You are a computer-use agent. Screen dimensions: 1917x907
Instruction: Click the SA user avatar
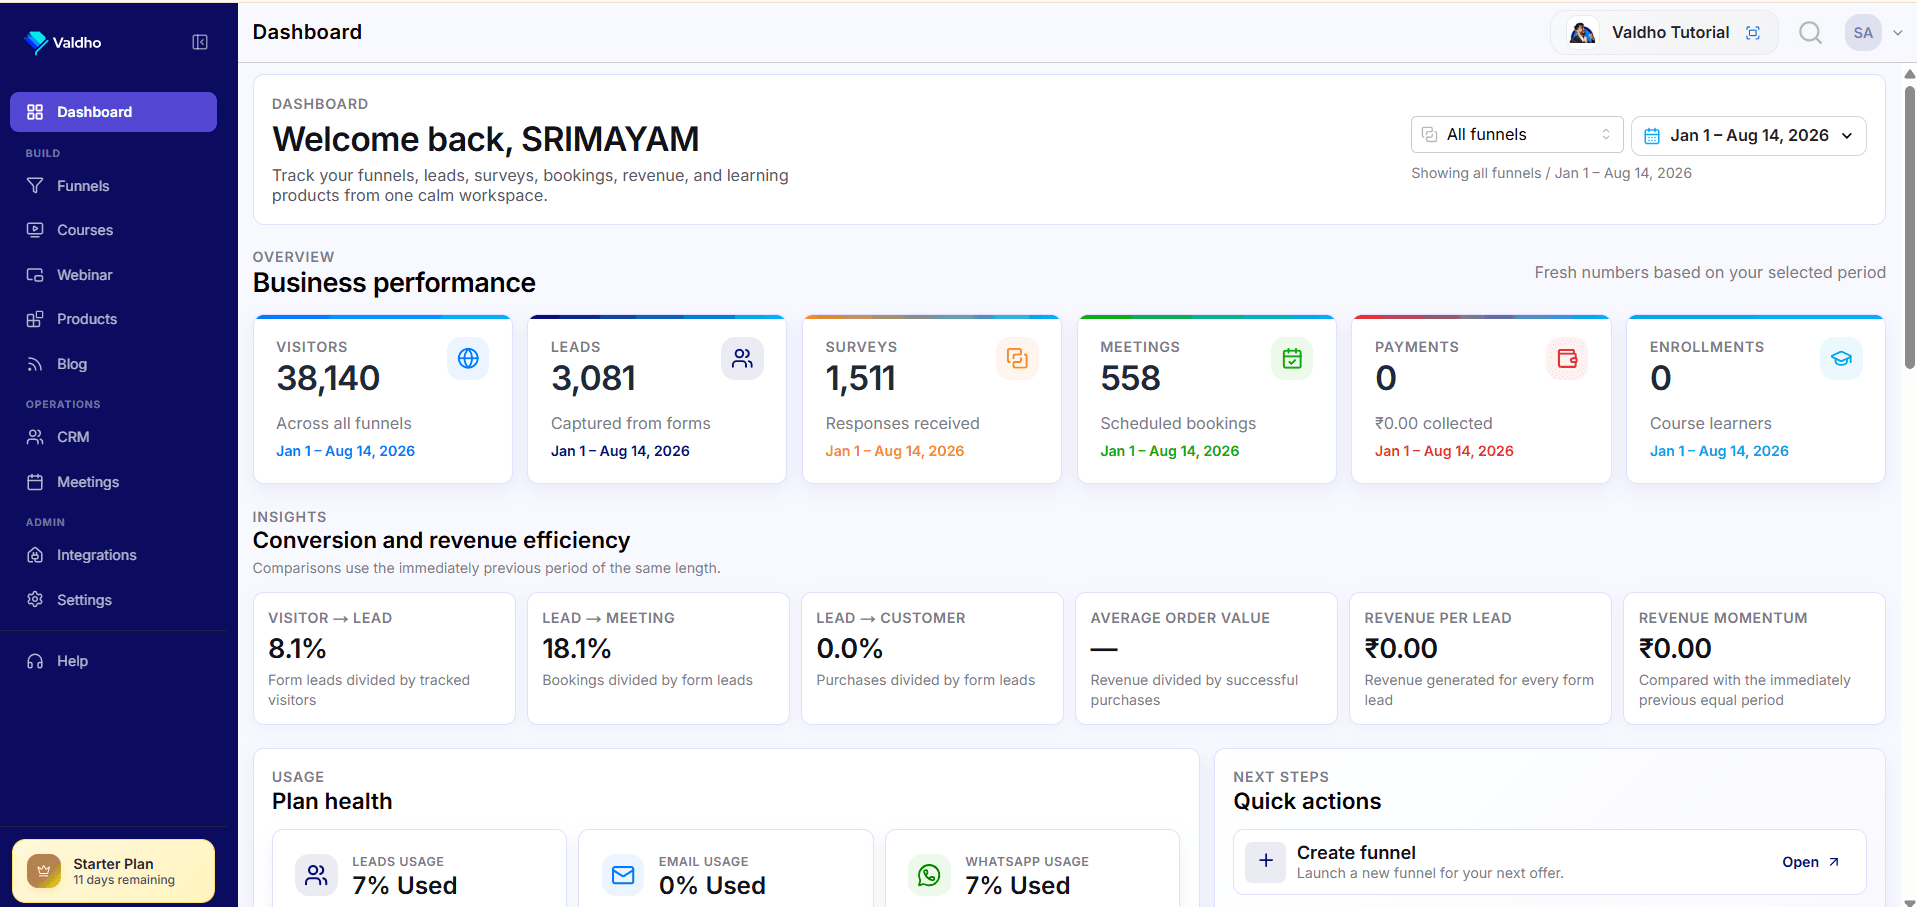coord(1863,33)
